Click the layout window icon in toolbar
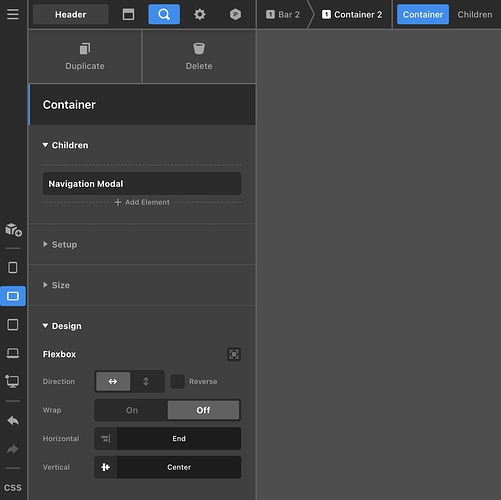Screen dimensions: 501x500 [128, 14]
